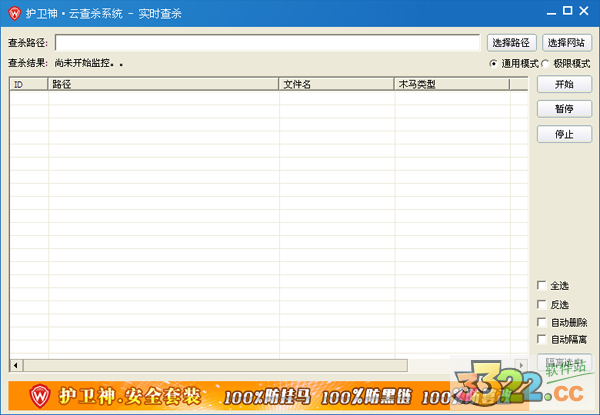The height and width of the screenshot is (415, 600).
Task: Close the 云查杀系统 window
Action: [584, 11]
